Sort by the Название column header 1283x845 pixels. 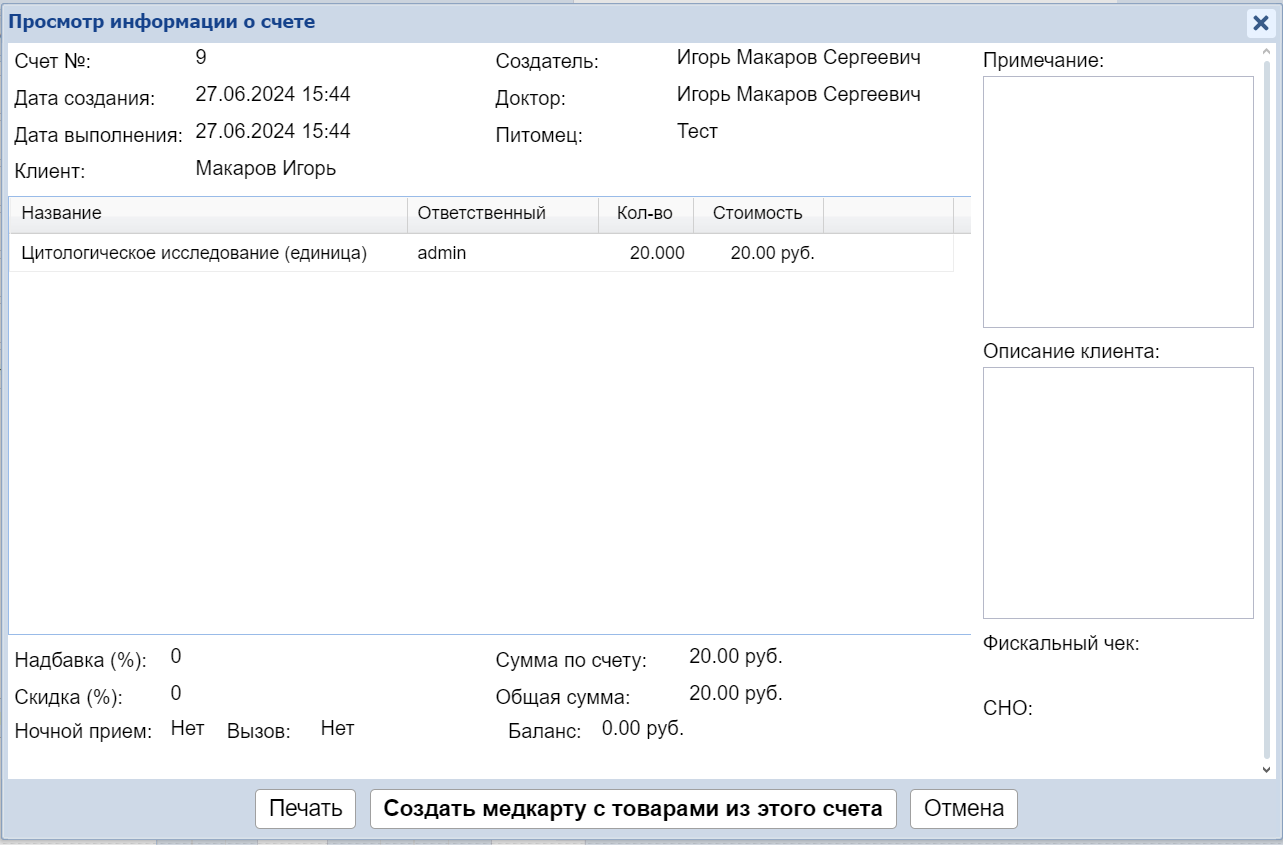[x=208, y=213]
